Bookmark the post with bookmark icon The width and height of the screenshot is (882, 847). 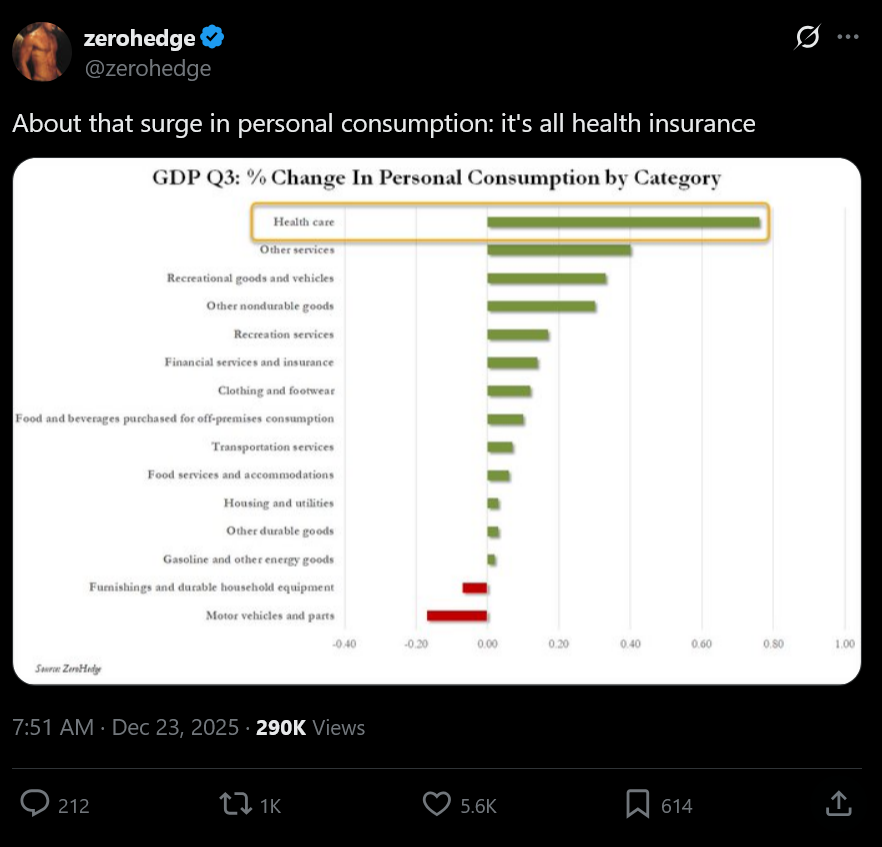(x=638, y=804)
